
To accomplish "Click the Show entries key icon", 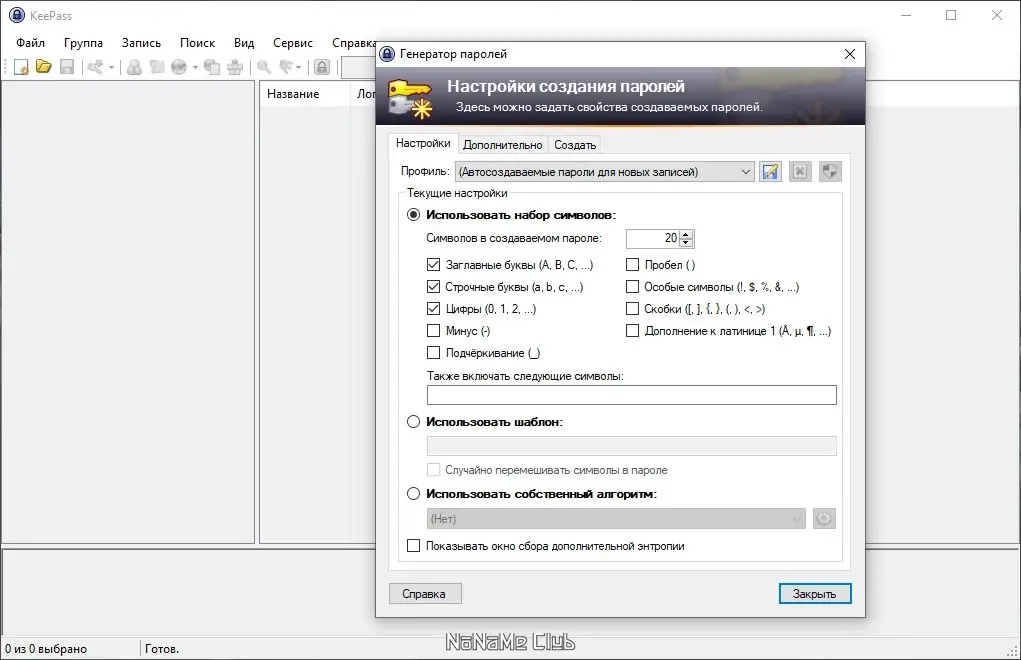I will [x=286, y=66].
